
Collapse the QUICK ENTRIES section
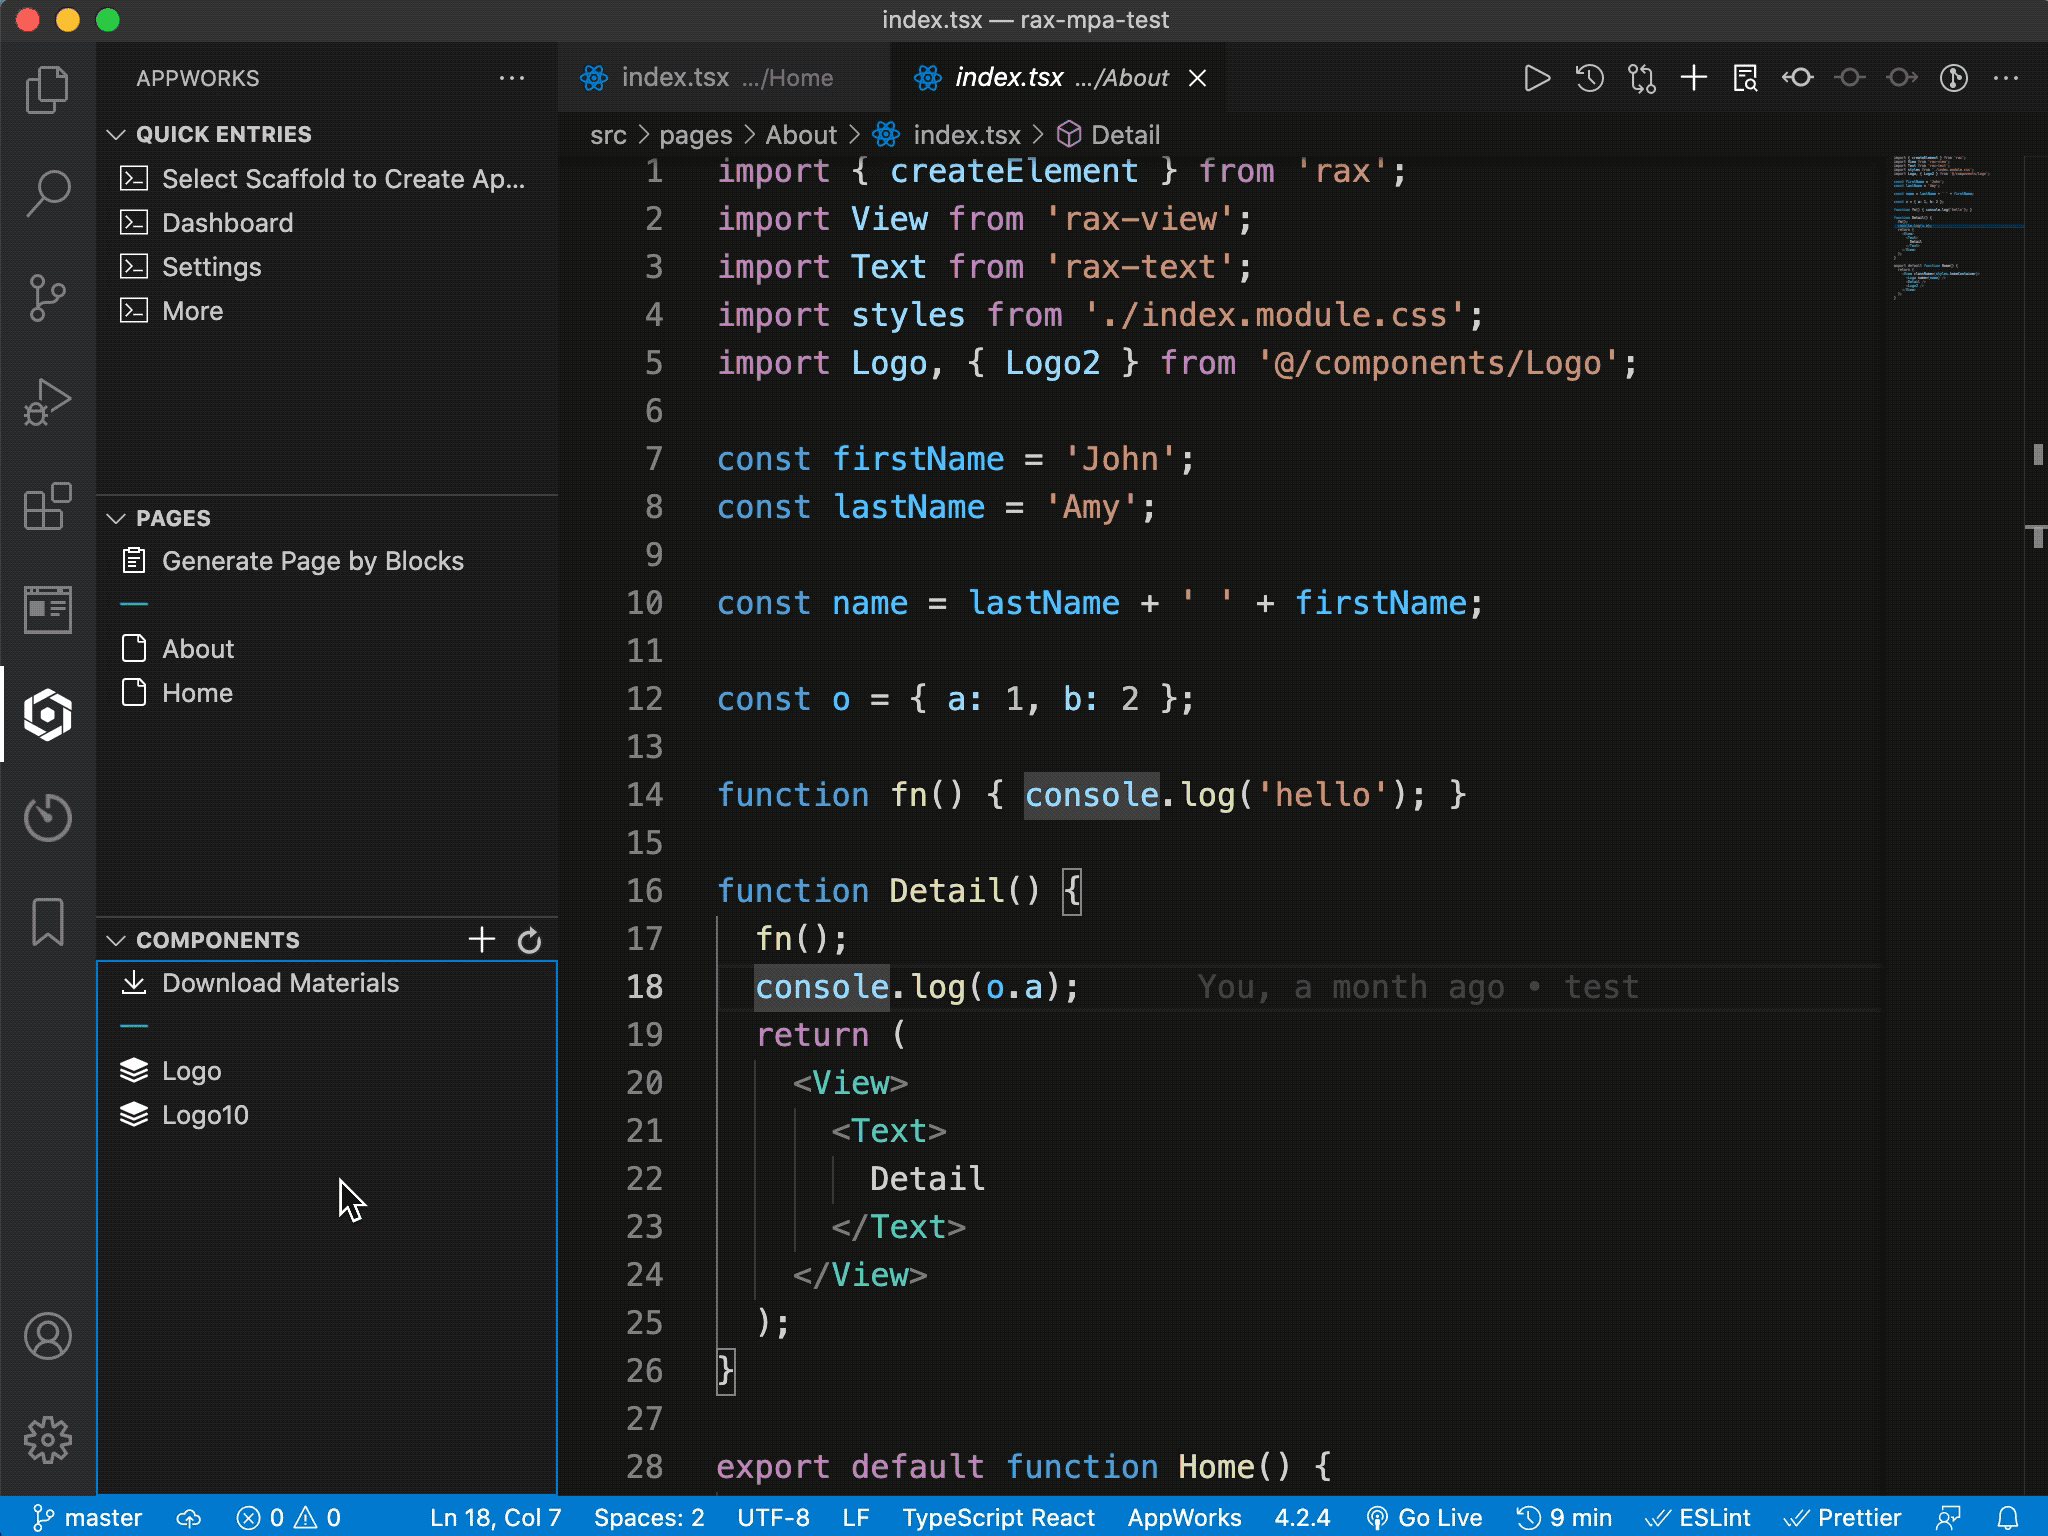[x=116, y=134]
